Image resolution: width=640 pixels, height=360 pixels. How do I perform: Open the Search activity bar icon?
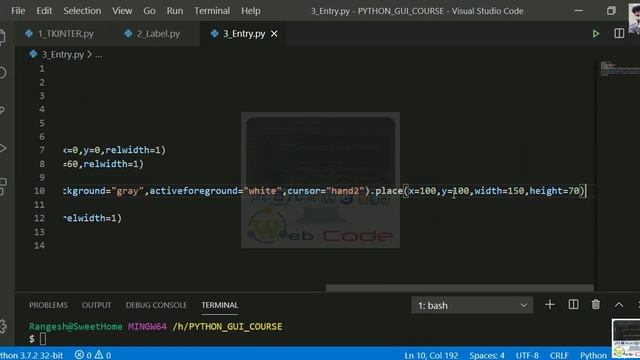coord(2,73)
